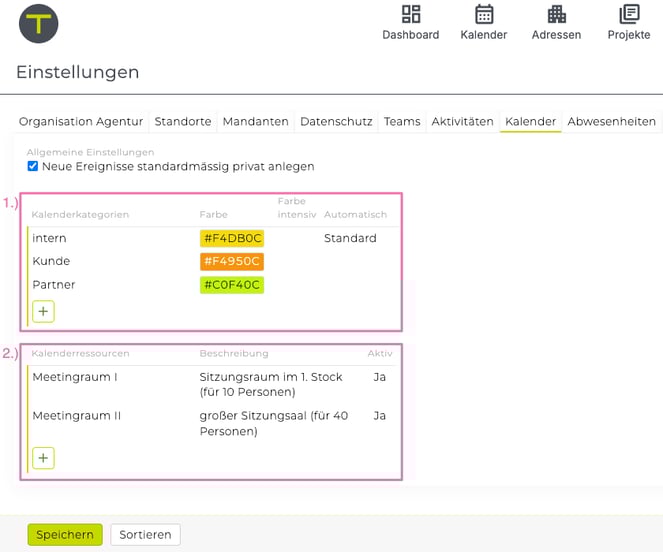Open the Dashboard icon in top navigation

(x=411, y=14)
